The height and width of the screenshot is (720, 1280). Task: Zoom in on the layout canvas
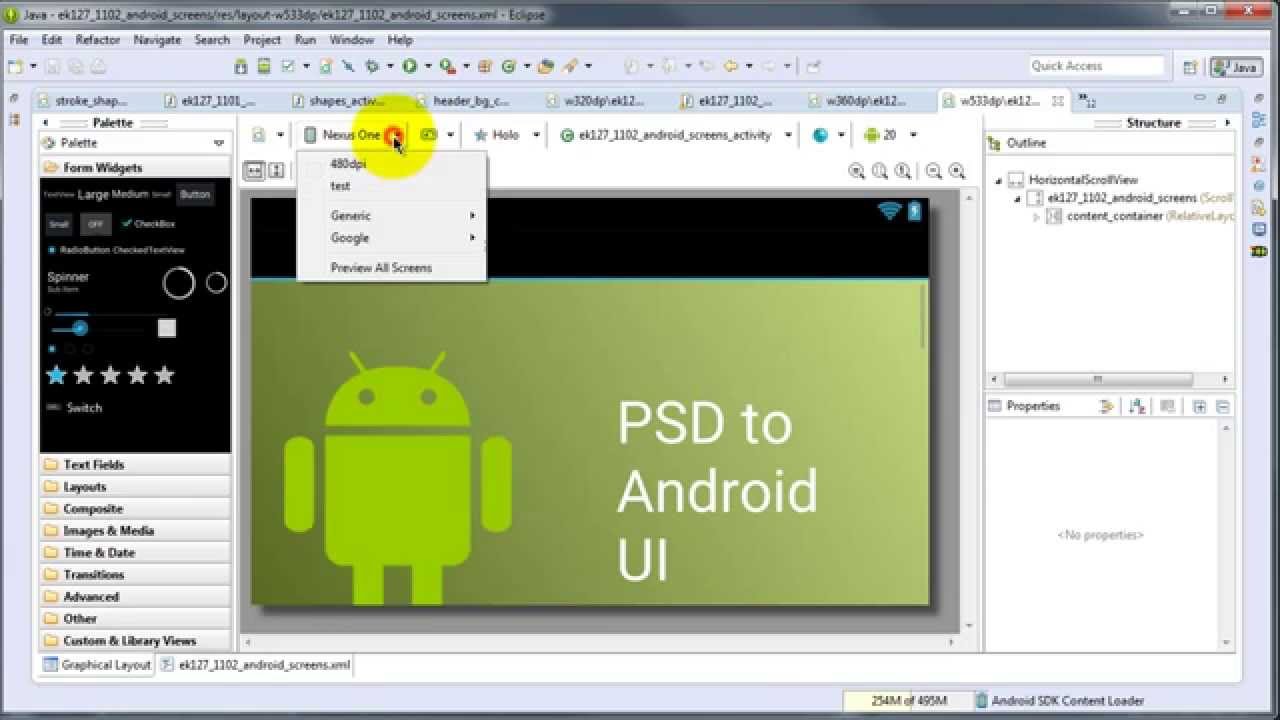coord(957,171)
